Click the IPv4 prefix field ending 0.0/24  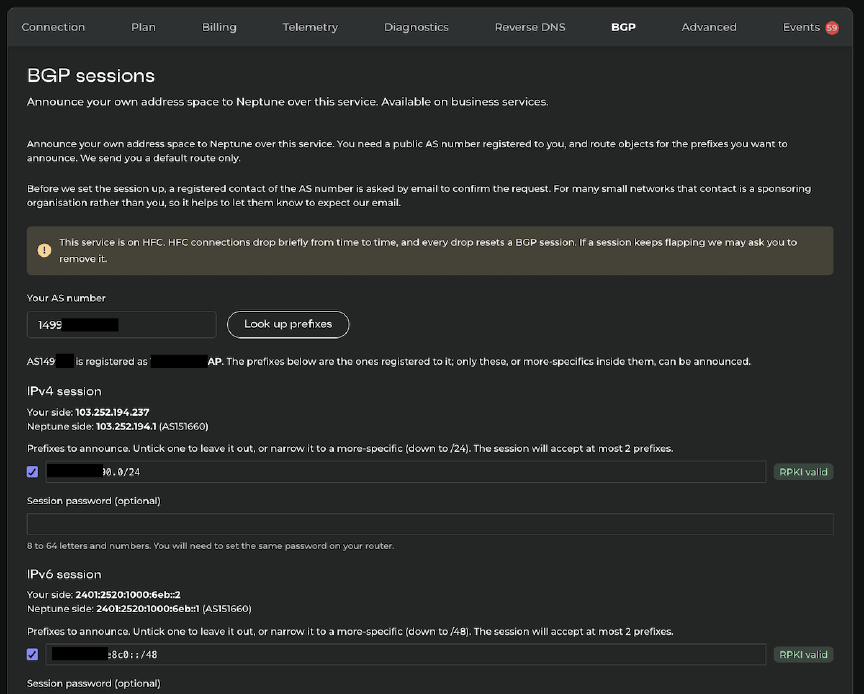406,472
